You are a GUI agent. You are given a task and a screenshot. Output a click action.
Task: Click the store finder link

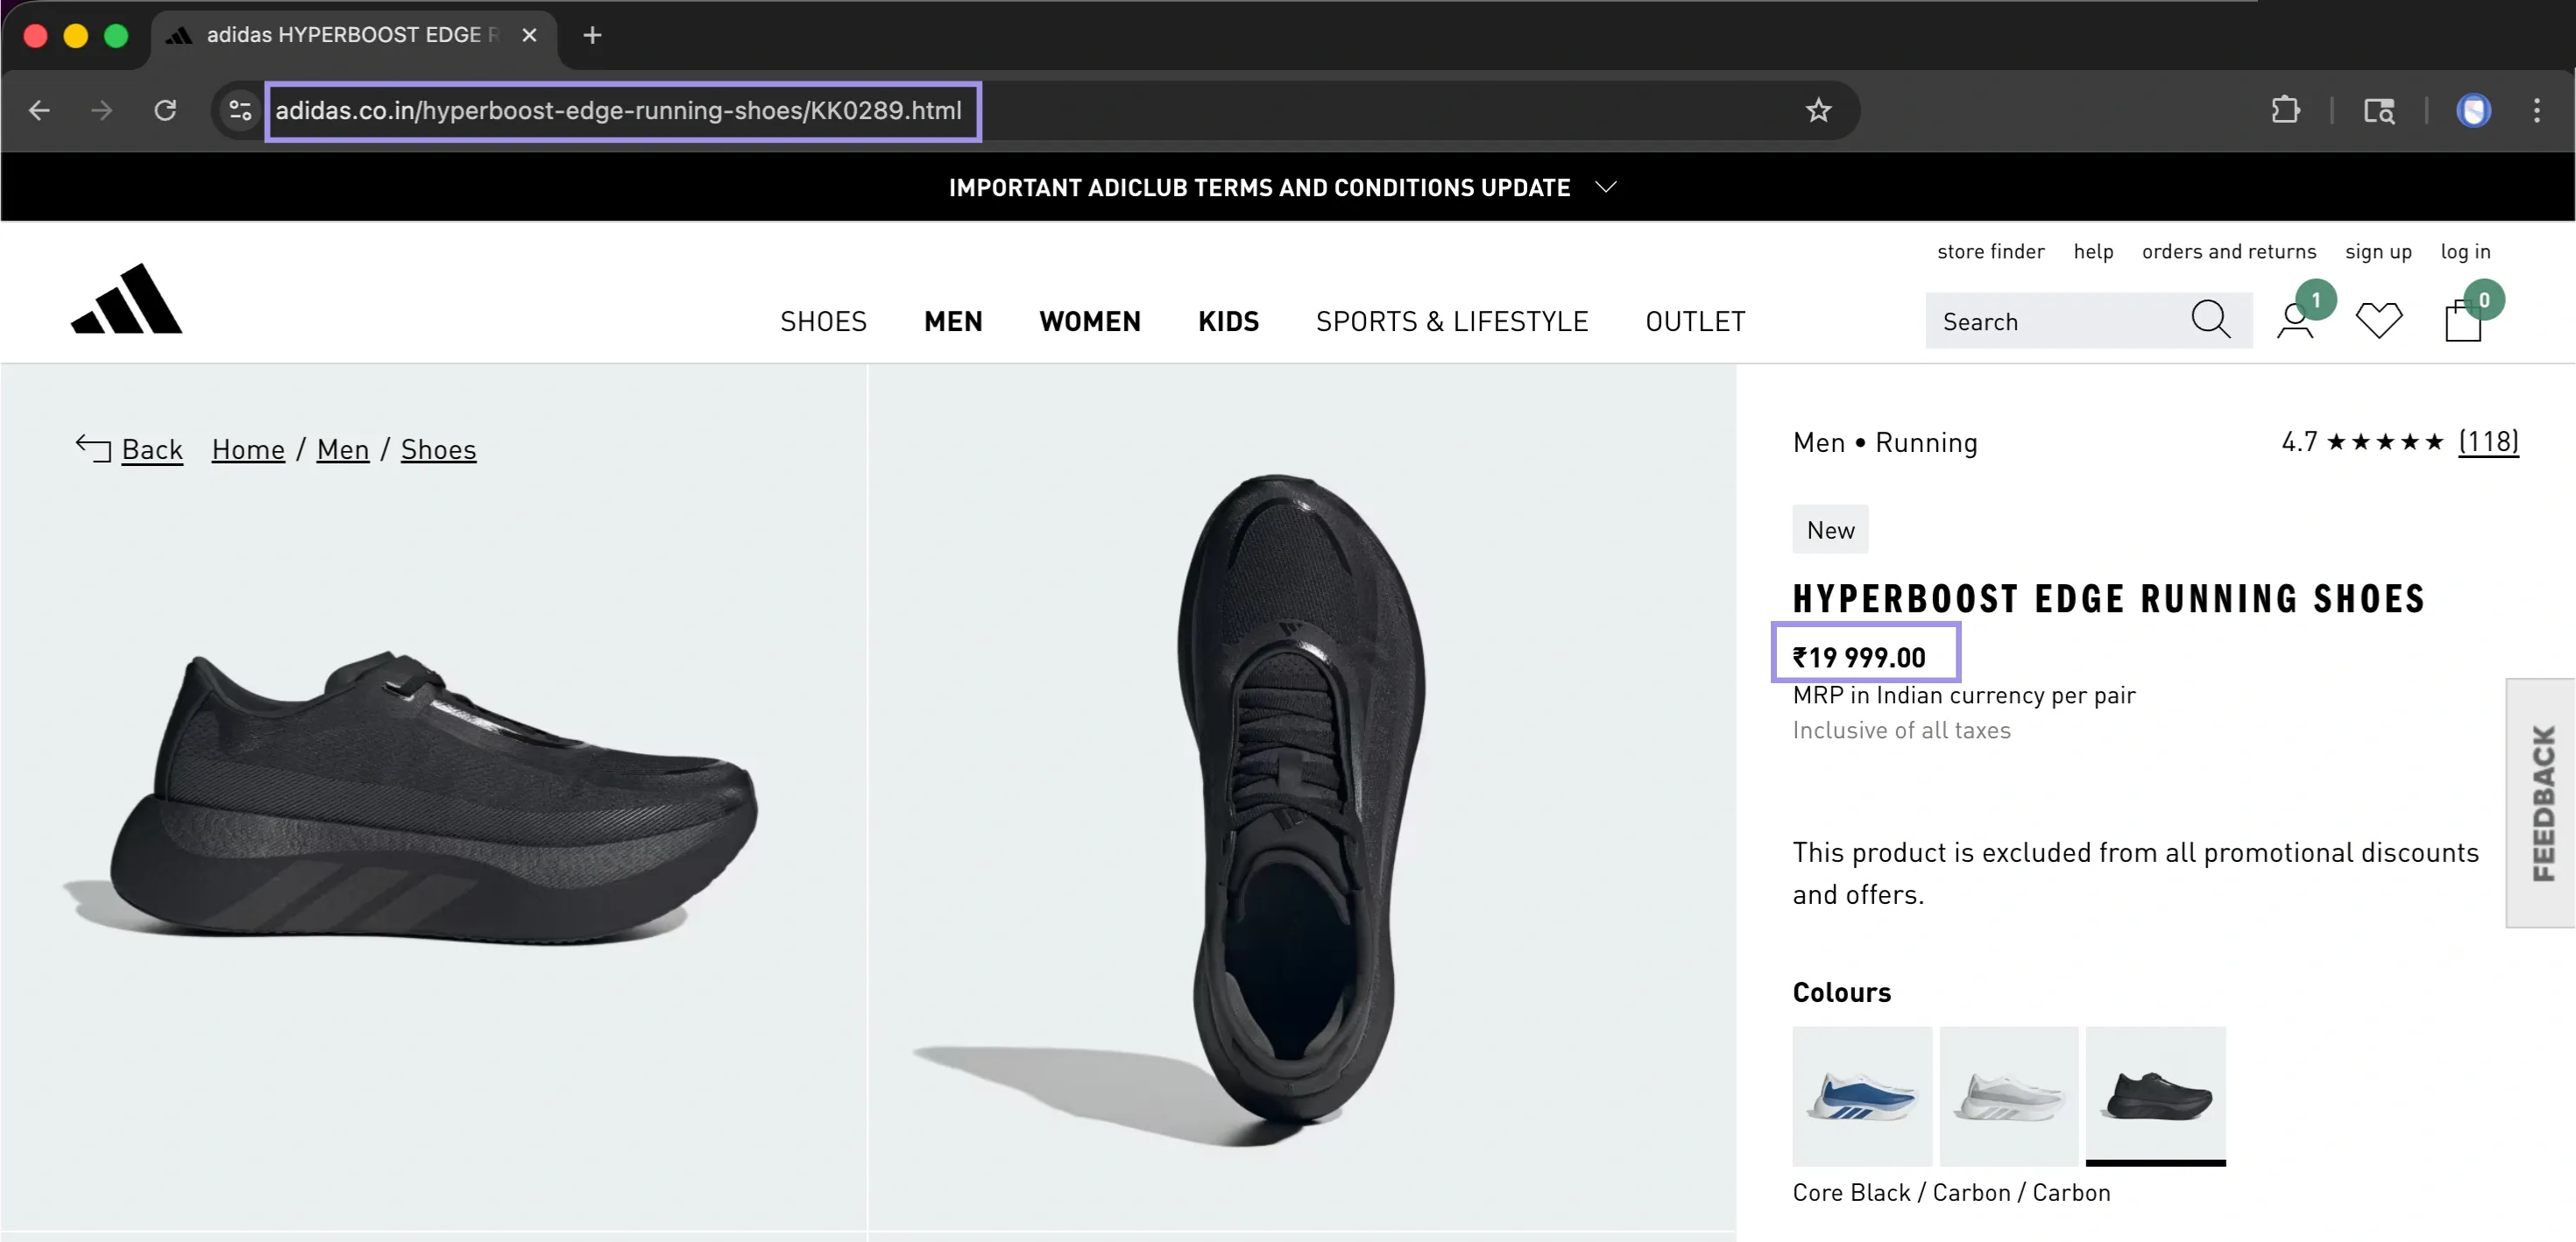pyautogui.click(x=1990, y=251)
